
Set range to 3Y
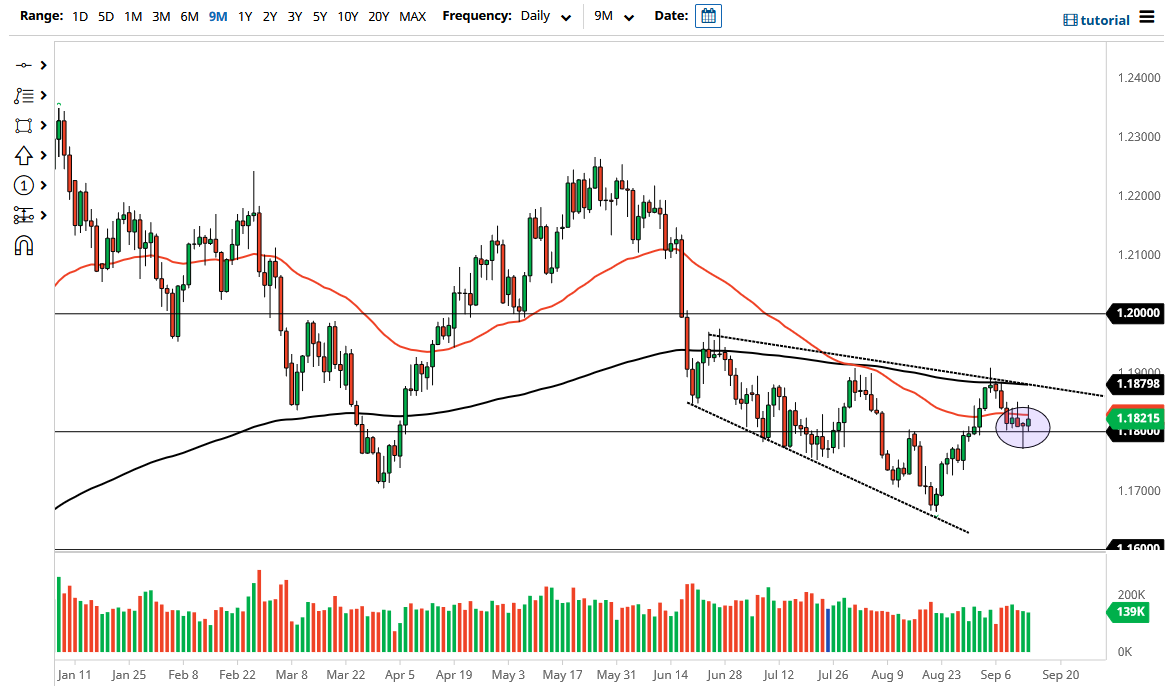coord(295,16)
